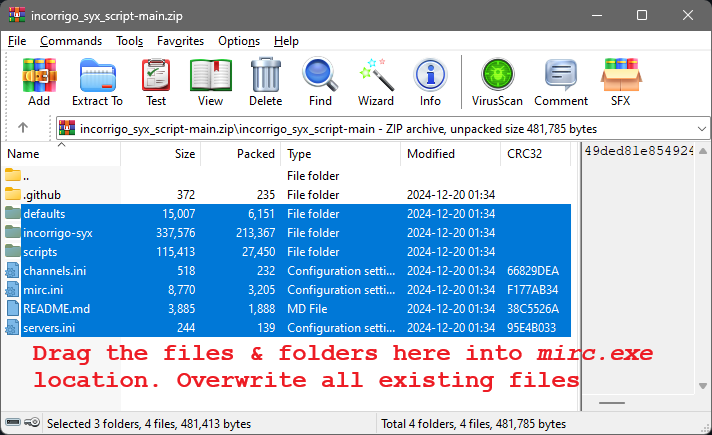Select the incorrigo-syx folder name

pos(58,233)
